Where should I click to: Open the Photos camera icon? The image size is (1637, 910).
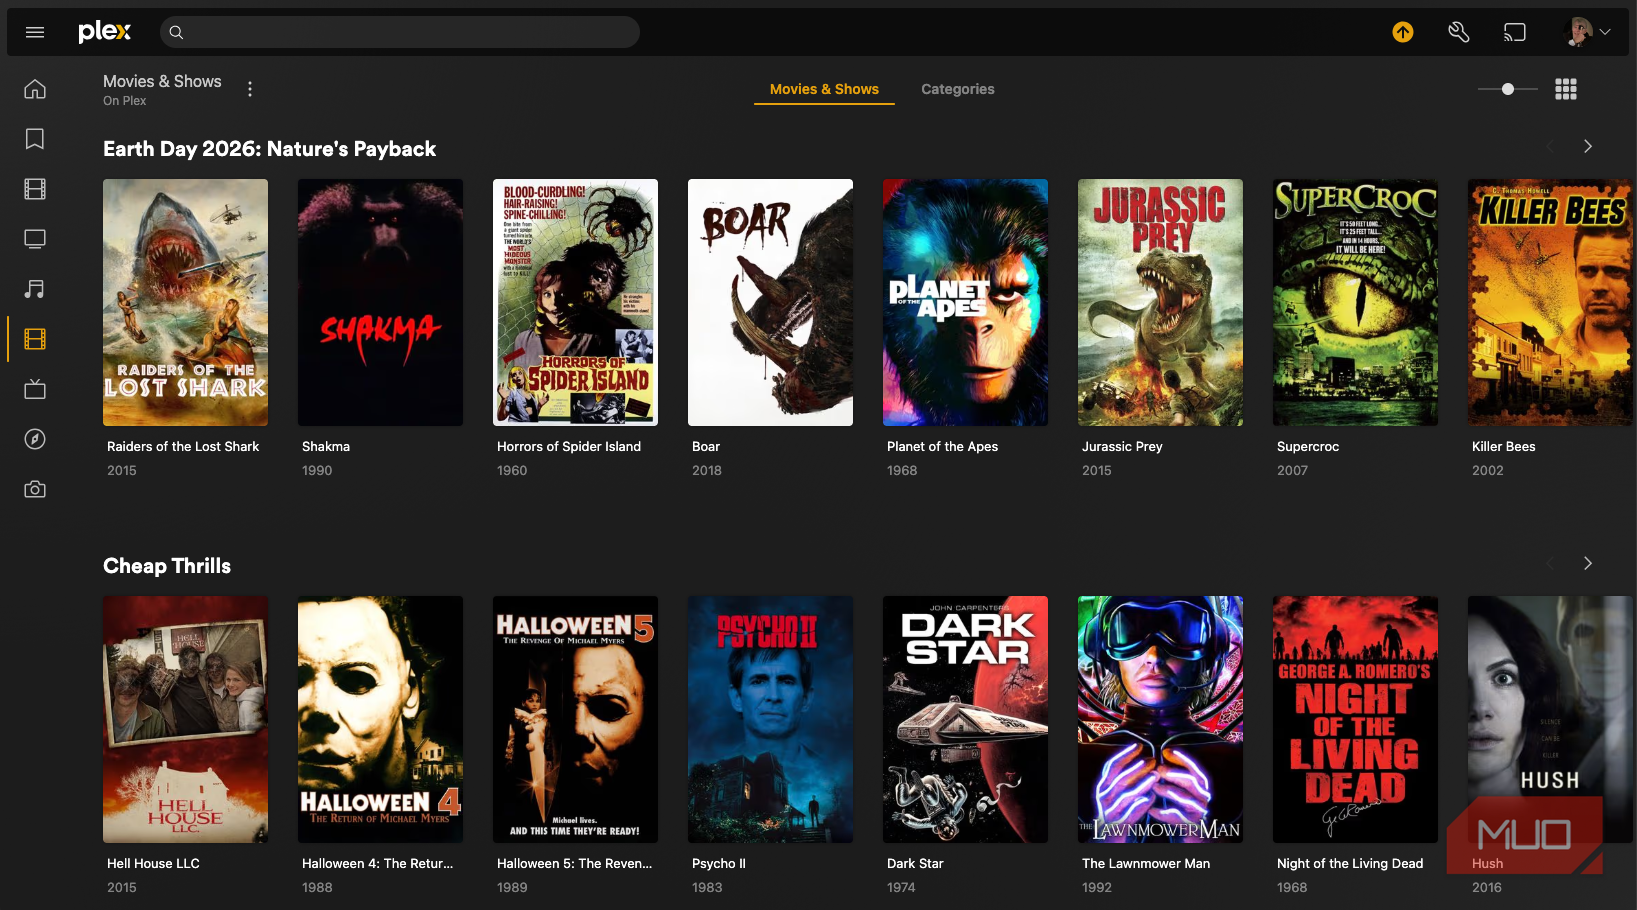click(x=35, y=489)
